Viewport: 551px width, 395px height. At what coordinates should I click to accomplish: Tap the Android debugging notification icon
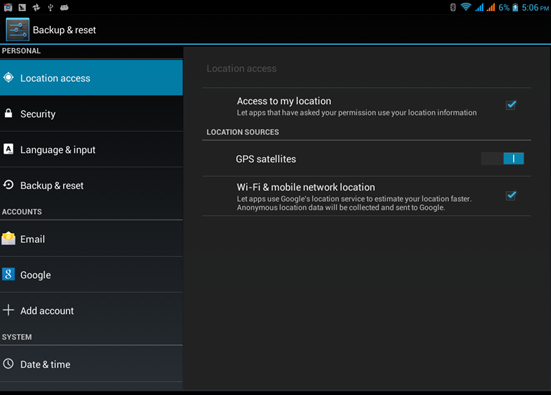[x=64, y=7]
